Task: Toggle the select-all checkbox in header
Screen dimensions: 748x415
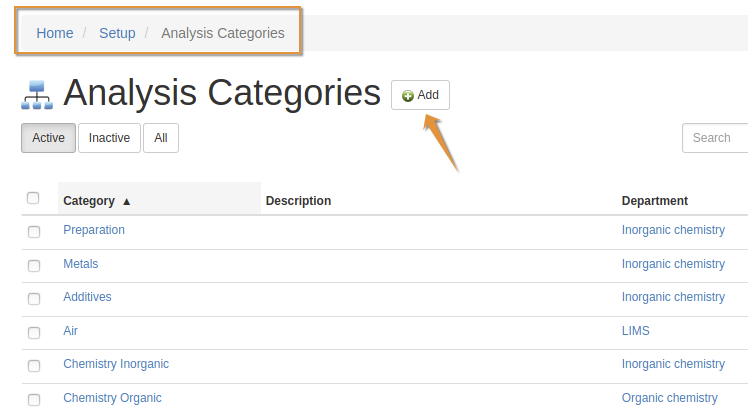Action: click(x=33, y=198)
